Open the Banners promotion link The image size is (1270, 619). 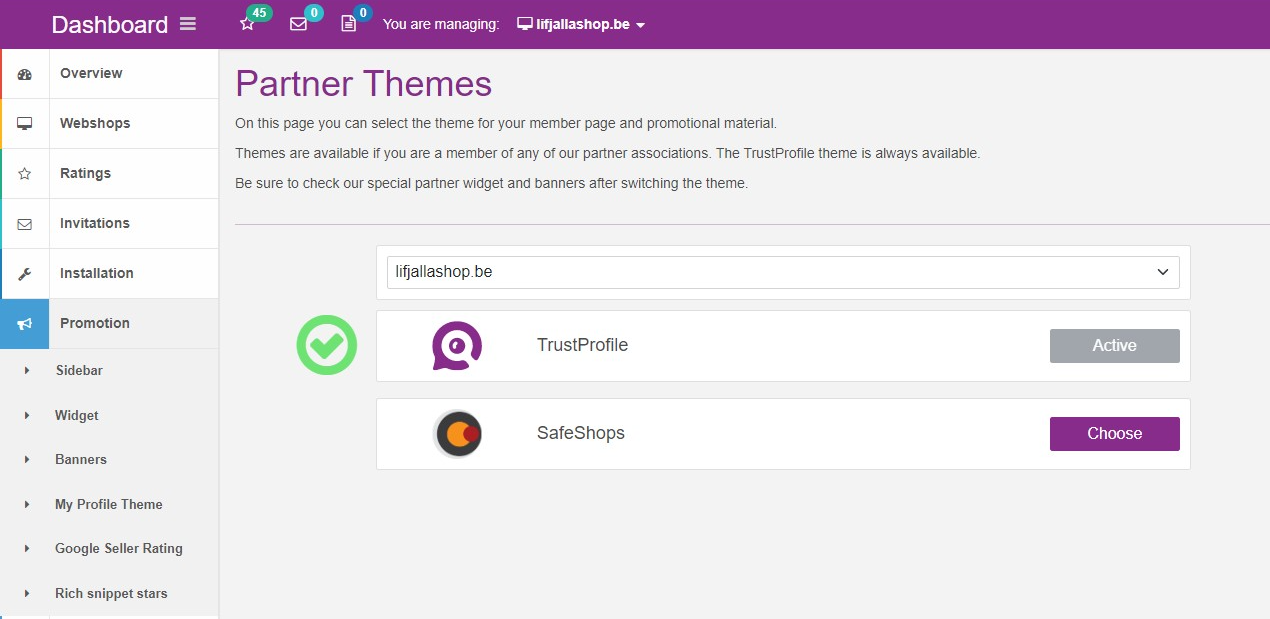[81, 460]
